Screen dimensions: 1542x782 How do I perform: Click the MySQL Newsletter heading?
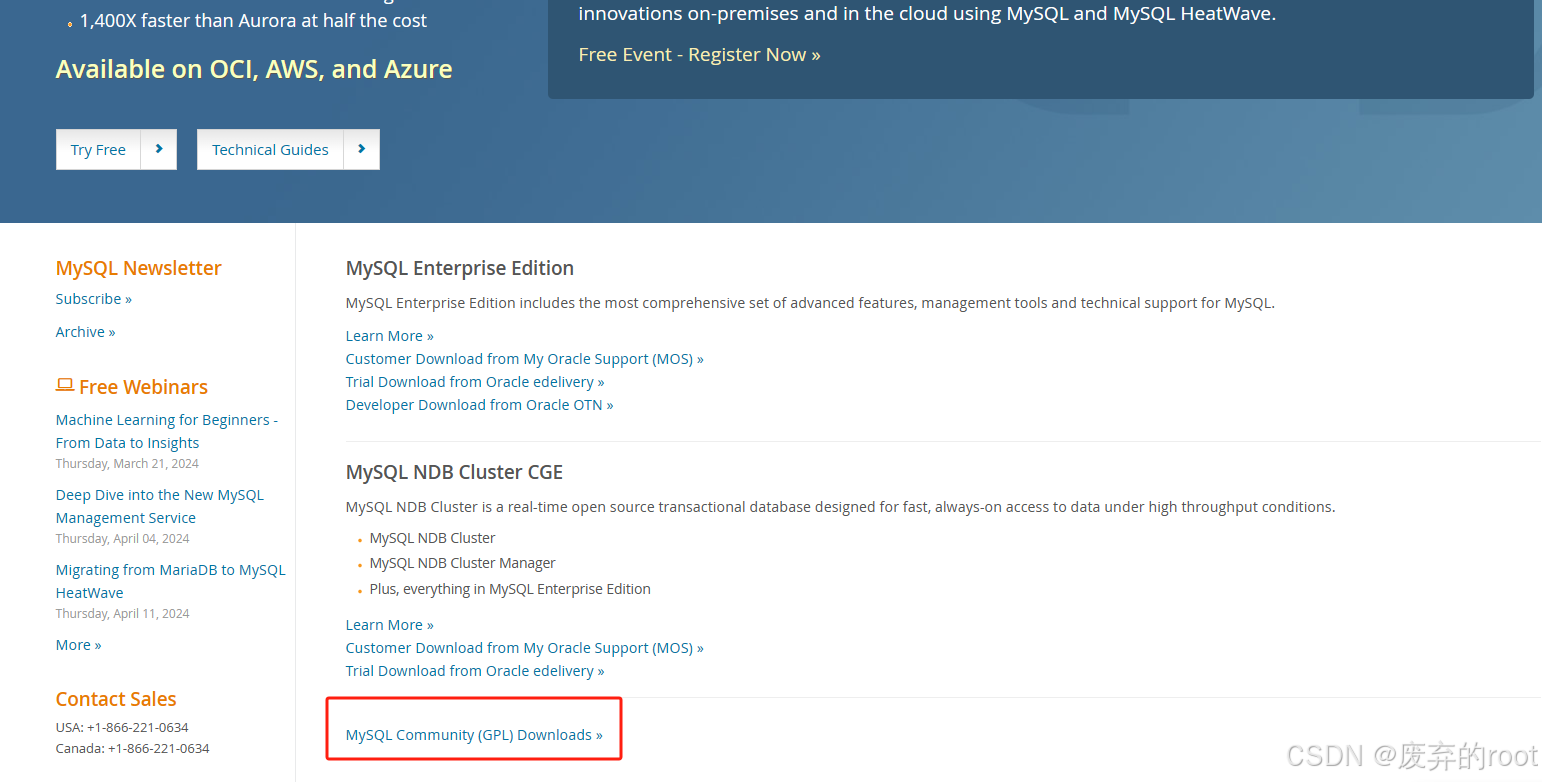point(139,268)
